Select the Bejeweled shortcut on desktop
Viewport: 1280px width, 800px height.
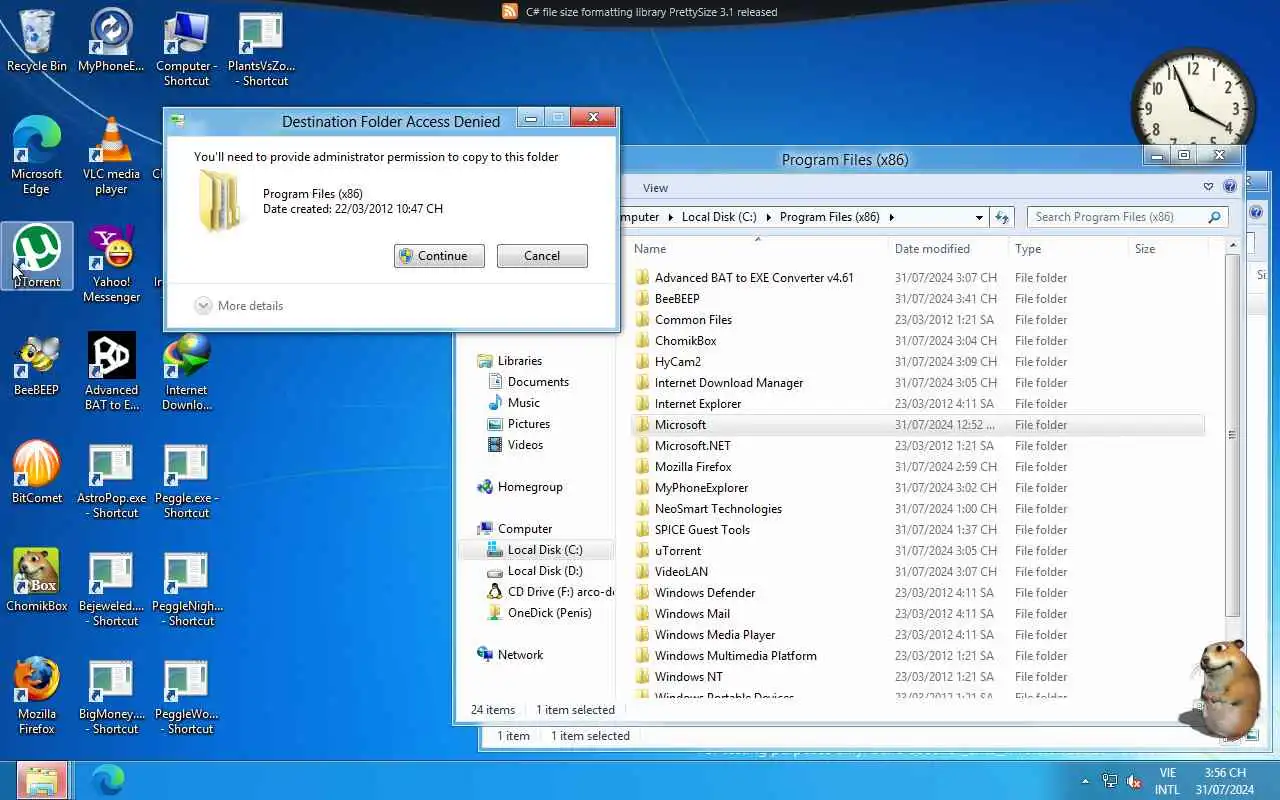pyautogui.click(x=111, y=587)
